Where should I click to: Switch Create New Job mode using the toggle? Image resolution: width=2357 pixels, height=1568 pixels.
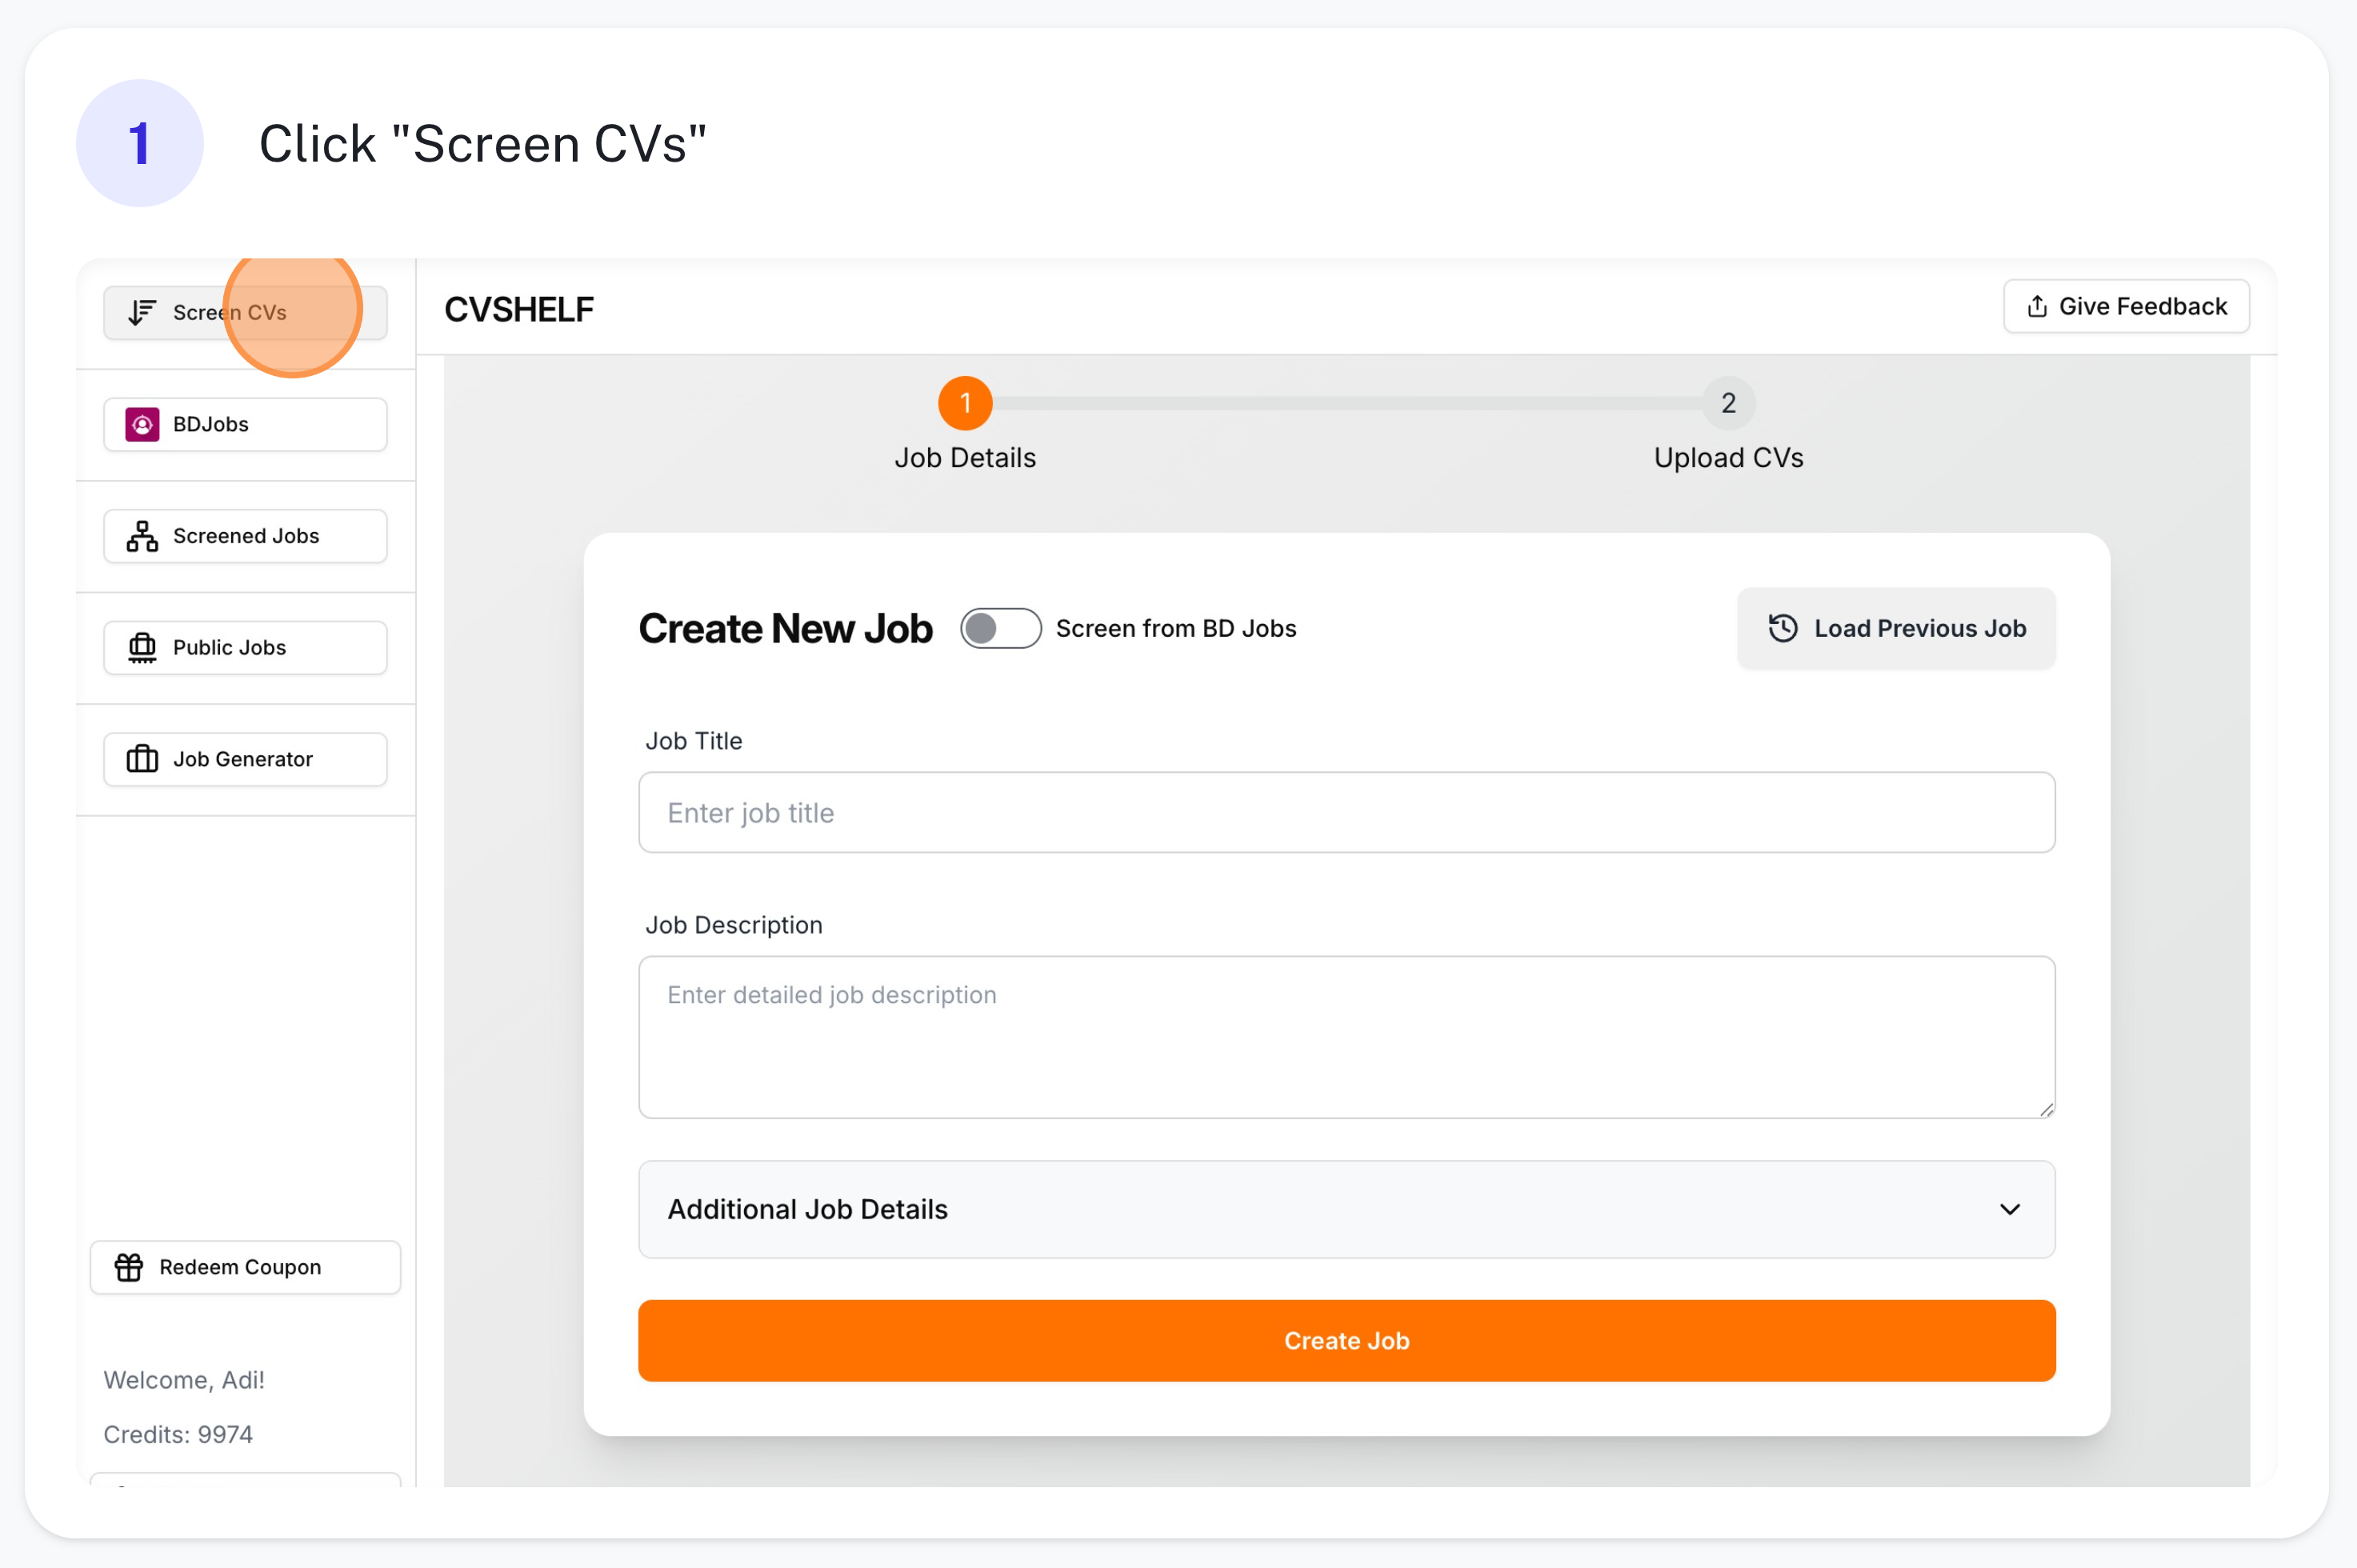pos(1000,628)
